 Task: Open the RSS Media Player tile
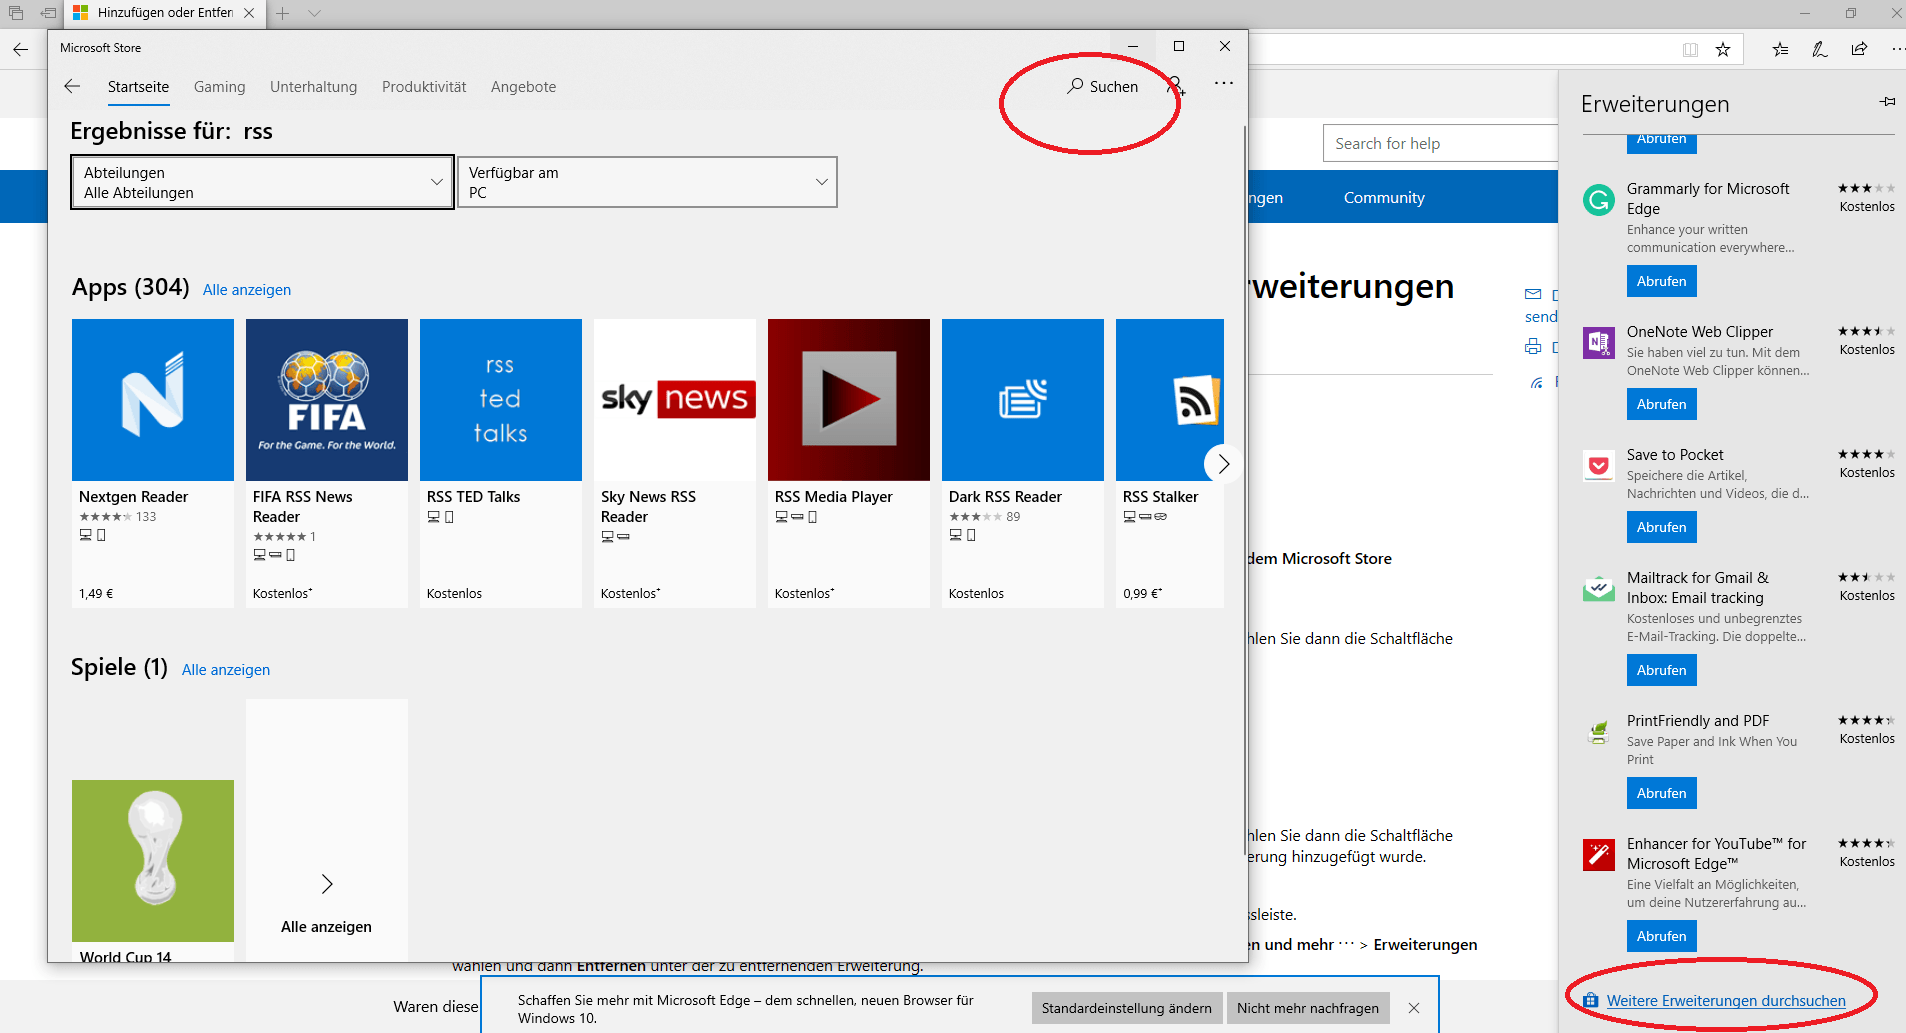click(x=849, y=463)
